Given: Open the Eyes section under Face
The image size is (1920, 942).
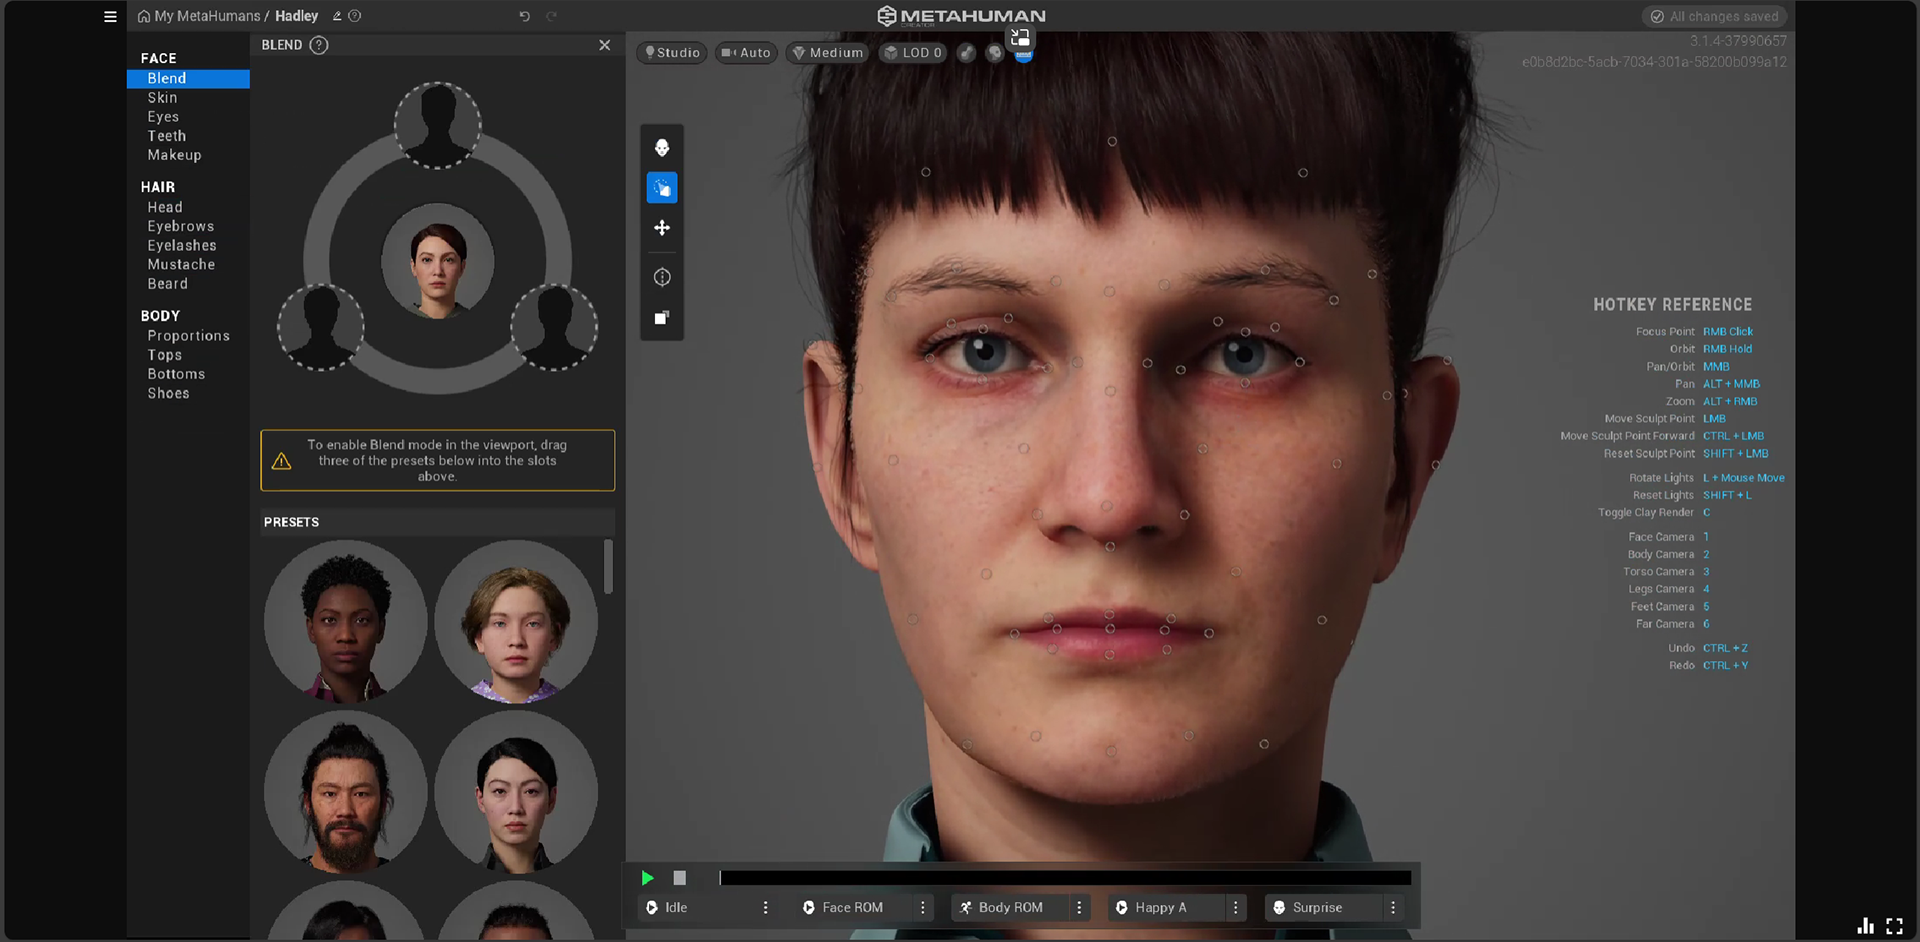Looking at the screenshot, I should (x=163, y=117).
